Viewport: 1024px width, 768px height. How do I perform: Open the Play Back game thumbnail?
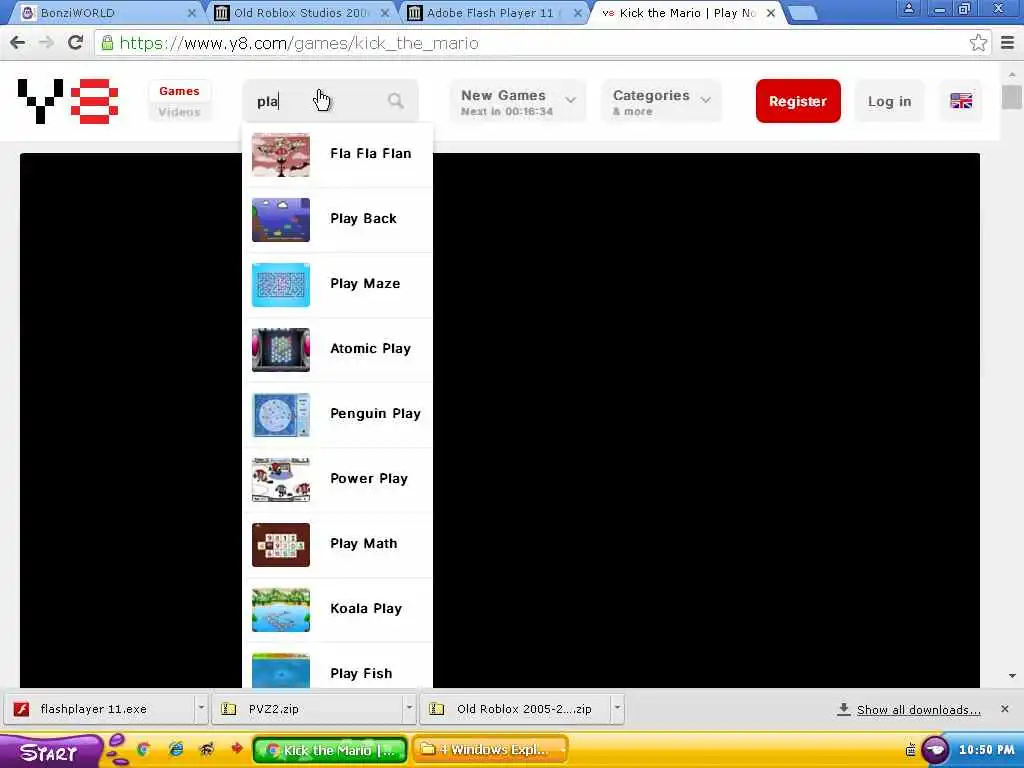click(281, 219)
